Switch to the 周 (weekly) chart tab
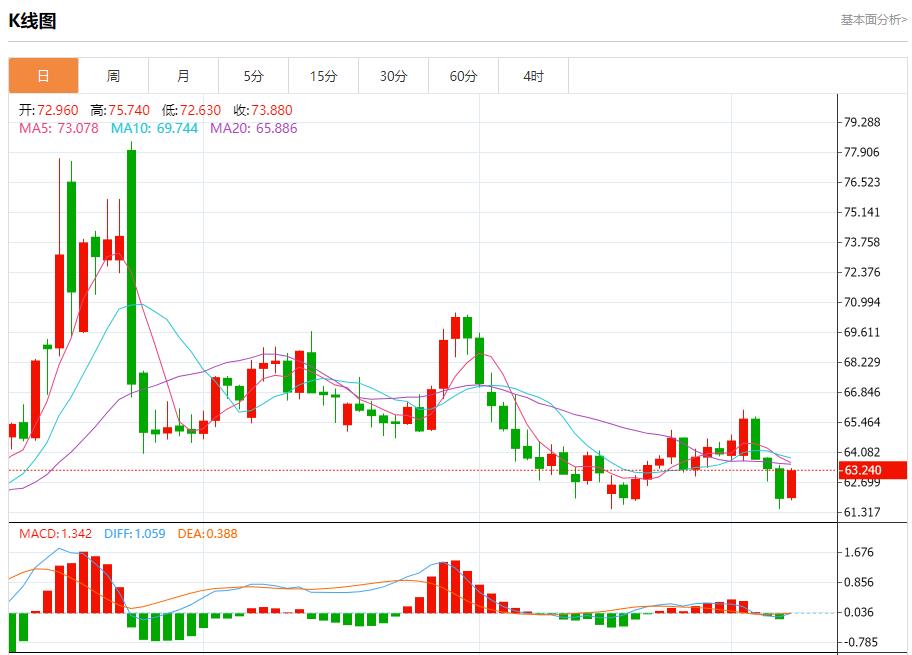912x655 pixels. (x=113, y=75)
